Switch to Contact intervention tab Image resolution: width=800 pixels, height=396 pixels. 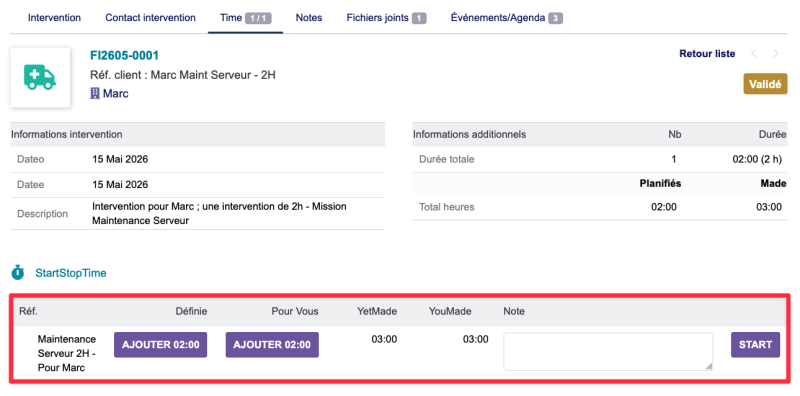coord(151,17)
